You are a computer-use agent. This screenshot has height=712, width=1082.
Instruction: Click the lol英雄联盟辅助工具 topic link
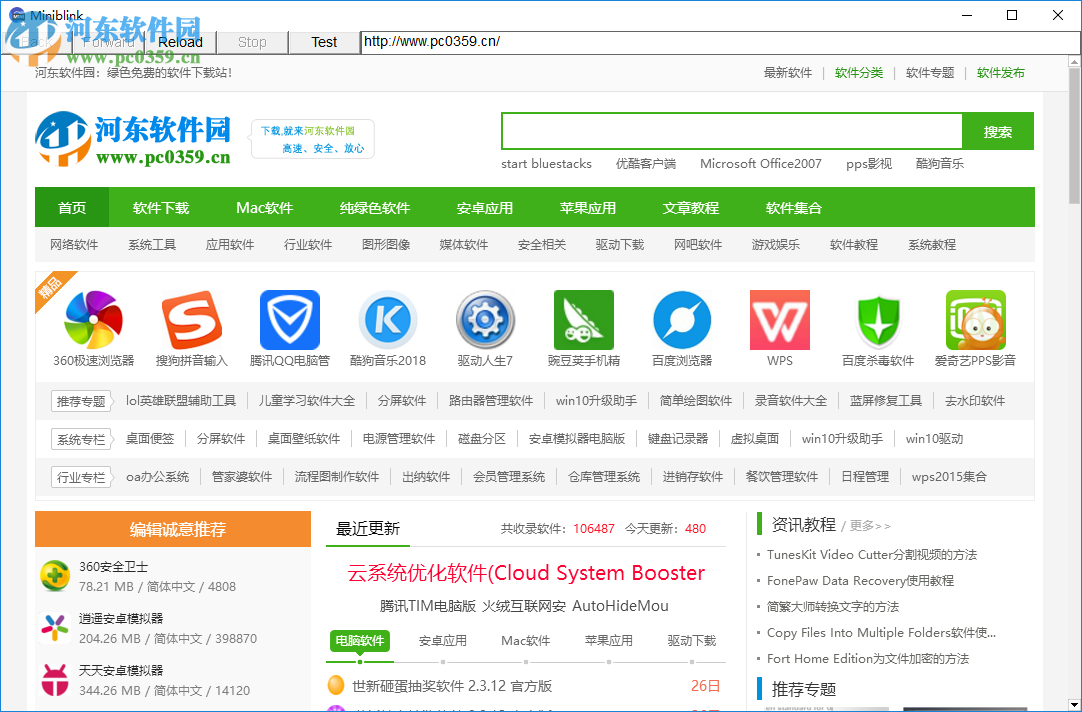point(181,400)
